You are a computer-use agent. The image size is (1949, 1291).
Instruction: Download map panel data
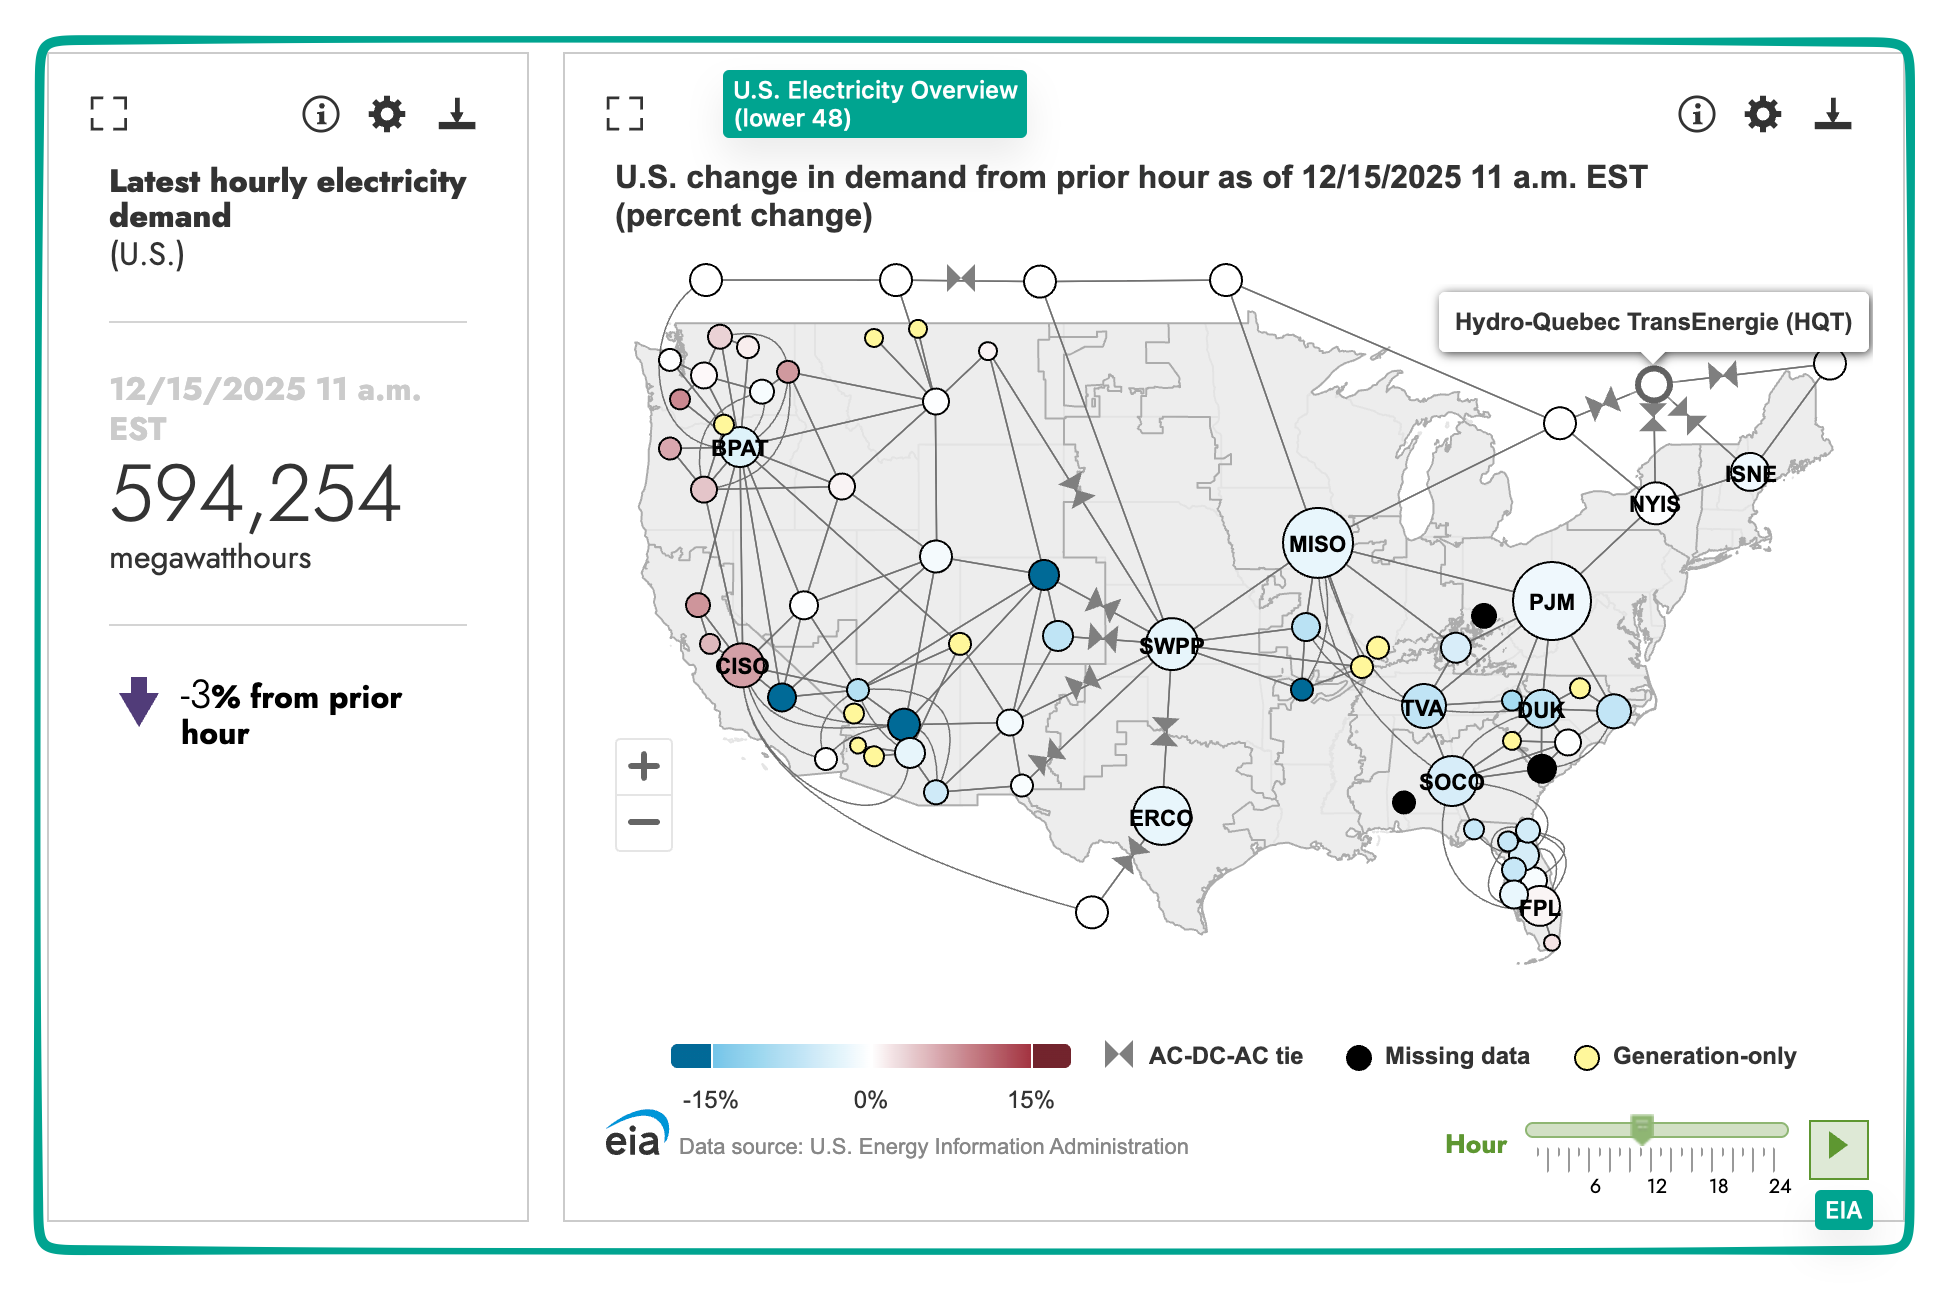point(1833,114)
